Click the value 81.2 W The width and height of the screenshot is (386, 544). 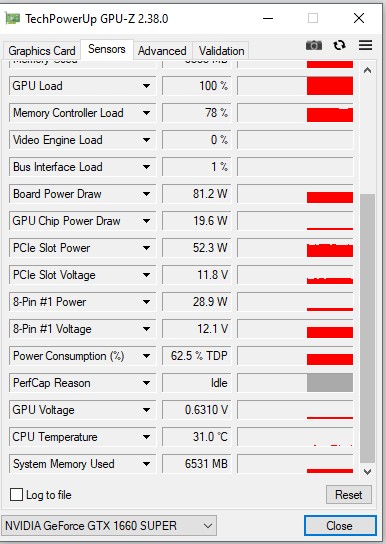tap(197, 194)
